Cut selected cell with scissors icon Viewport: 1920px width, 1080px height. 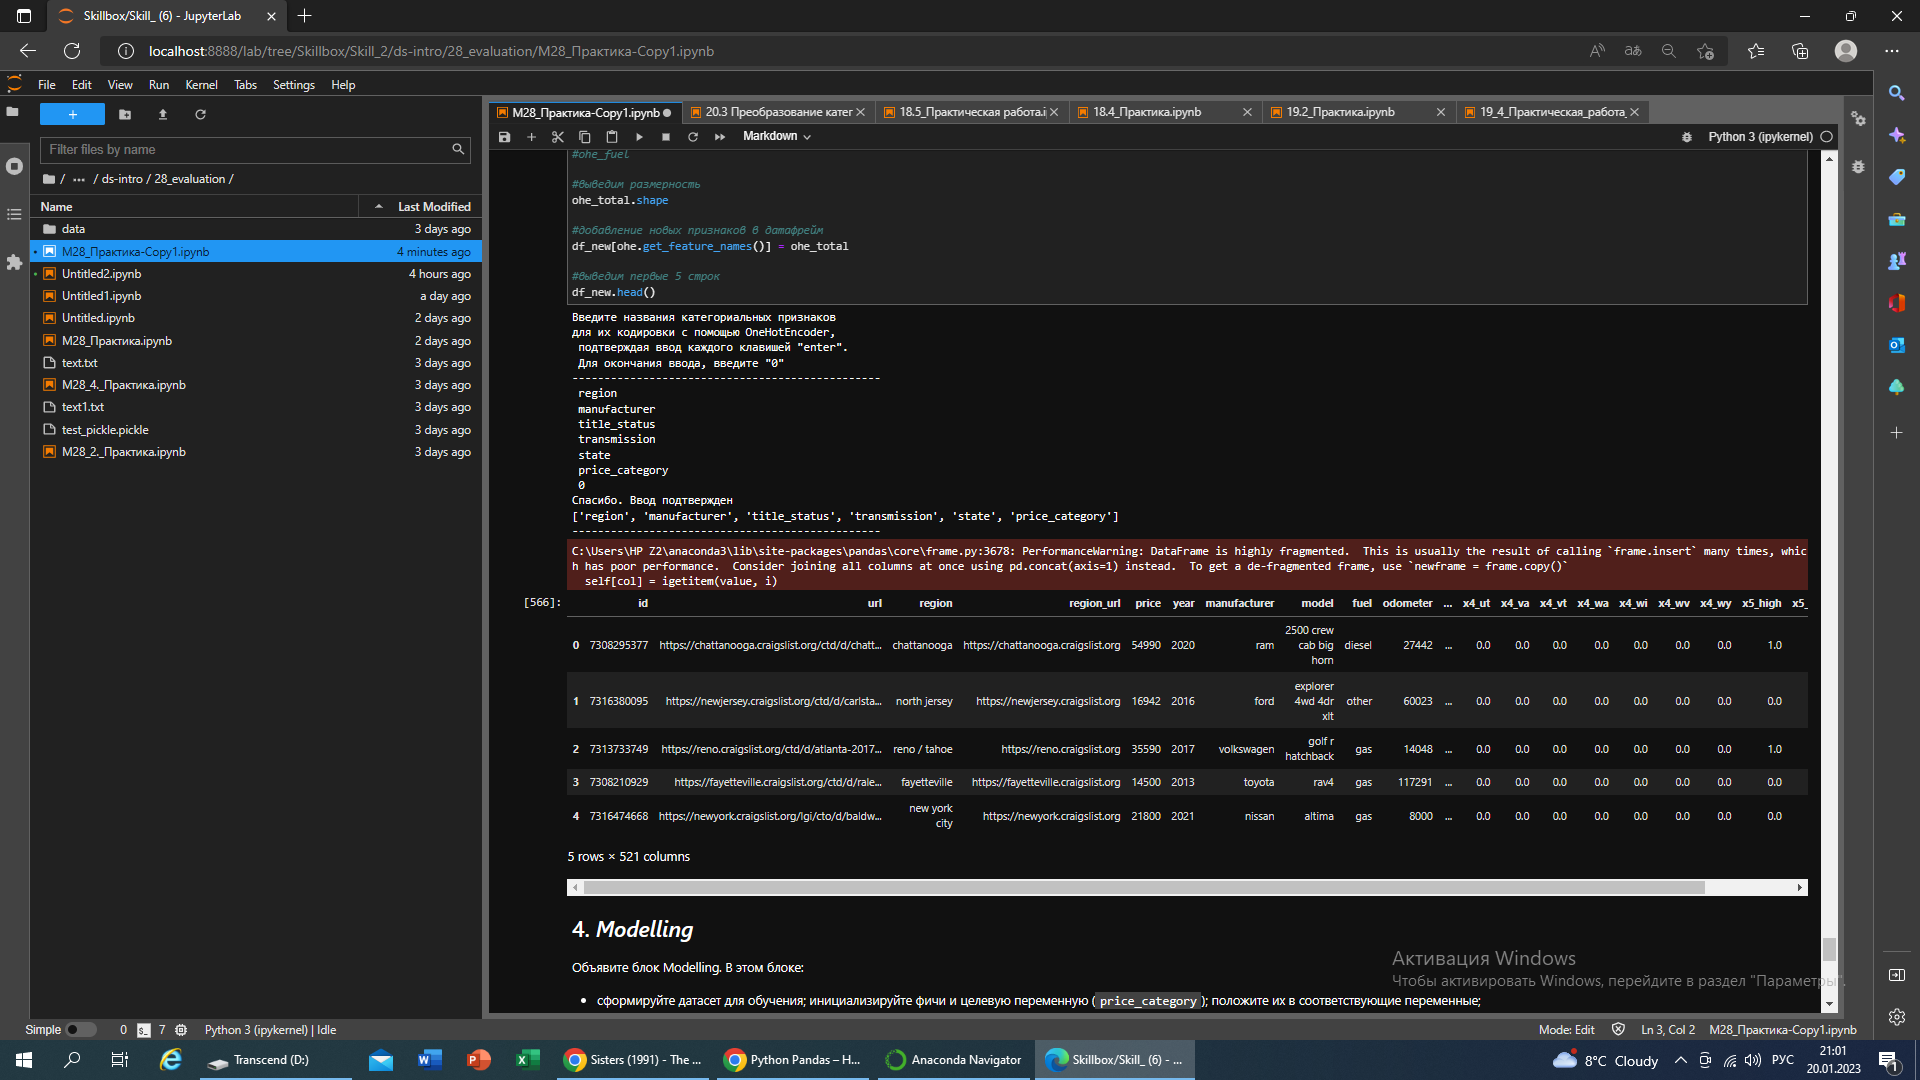coord(558,137)
